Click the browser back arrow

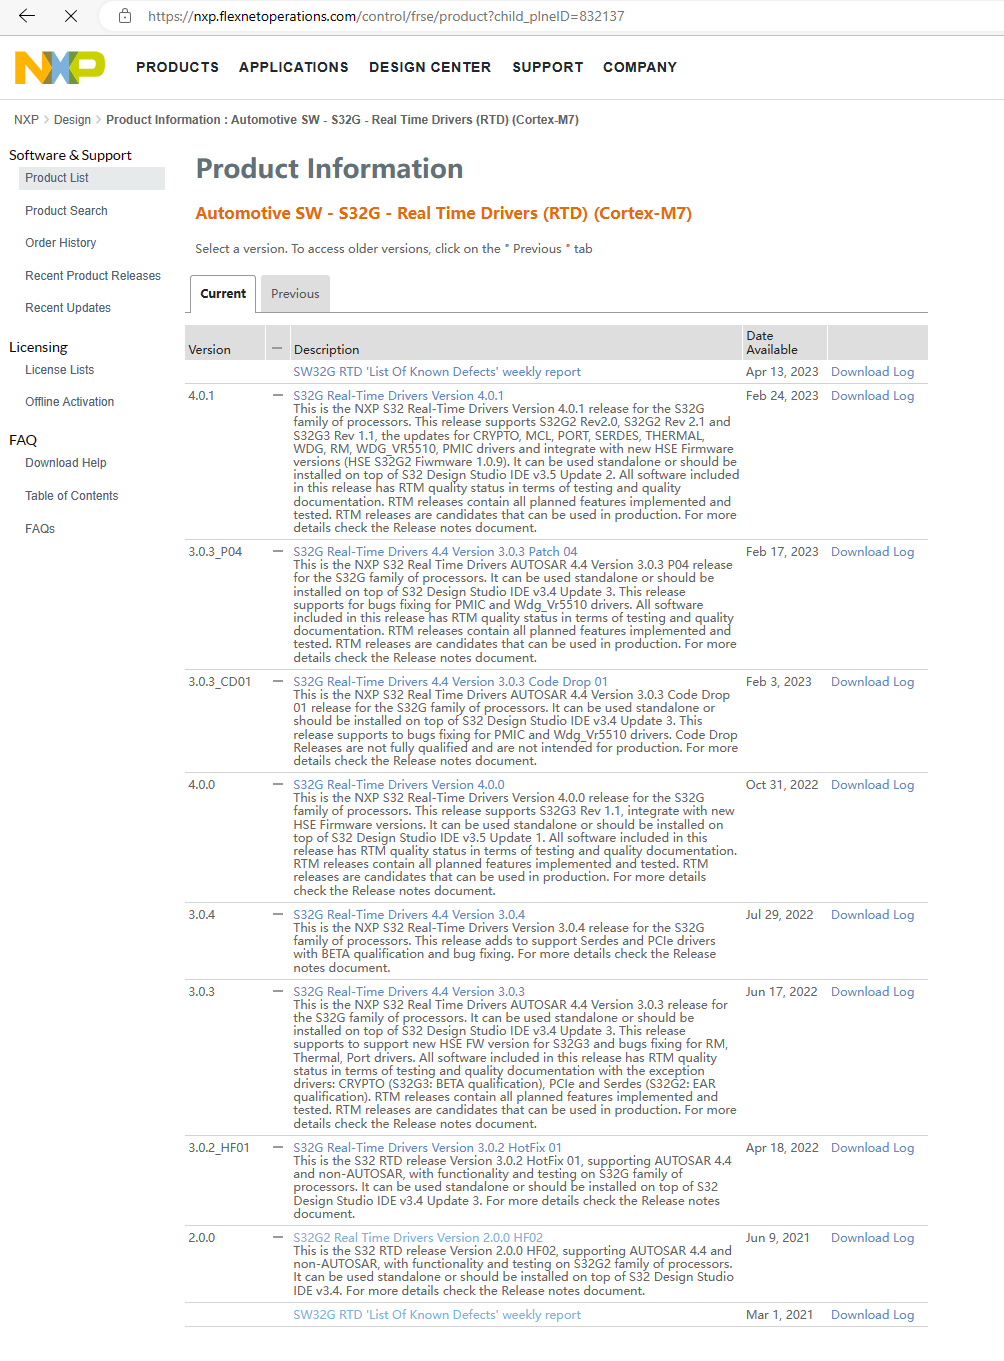pyautogui.click(x=26, y=16)
